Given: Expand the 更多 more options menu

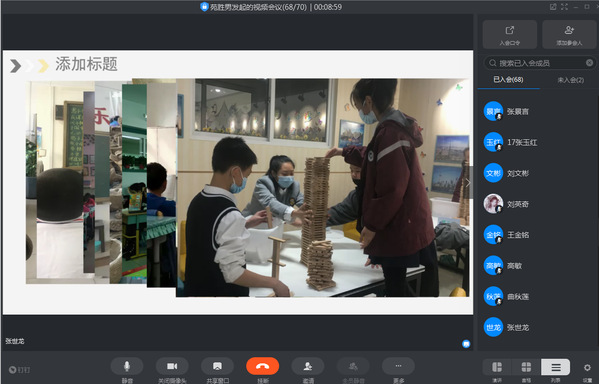Looking at the screenshot, I should coord(398,366).
